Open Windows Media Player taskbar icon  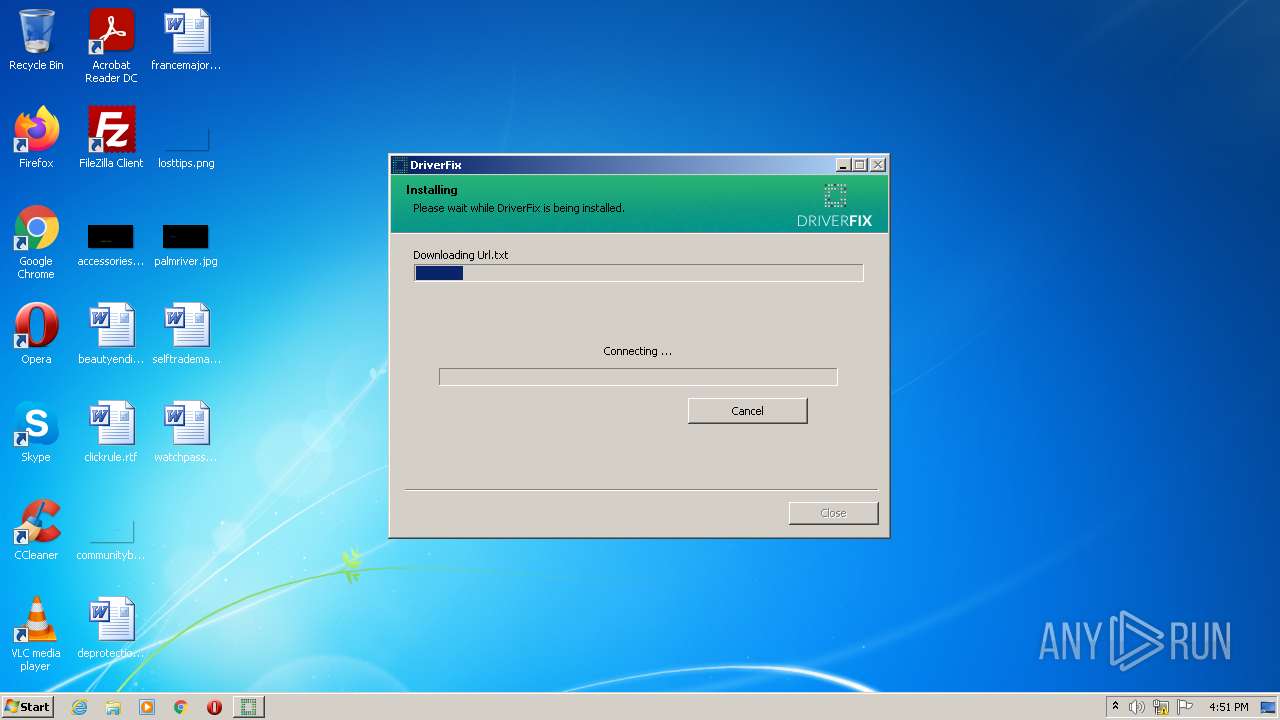(x=147, y=707)
